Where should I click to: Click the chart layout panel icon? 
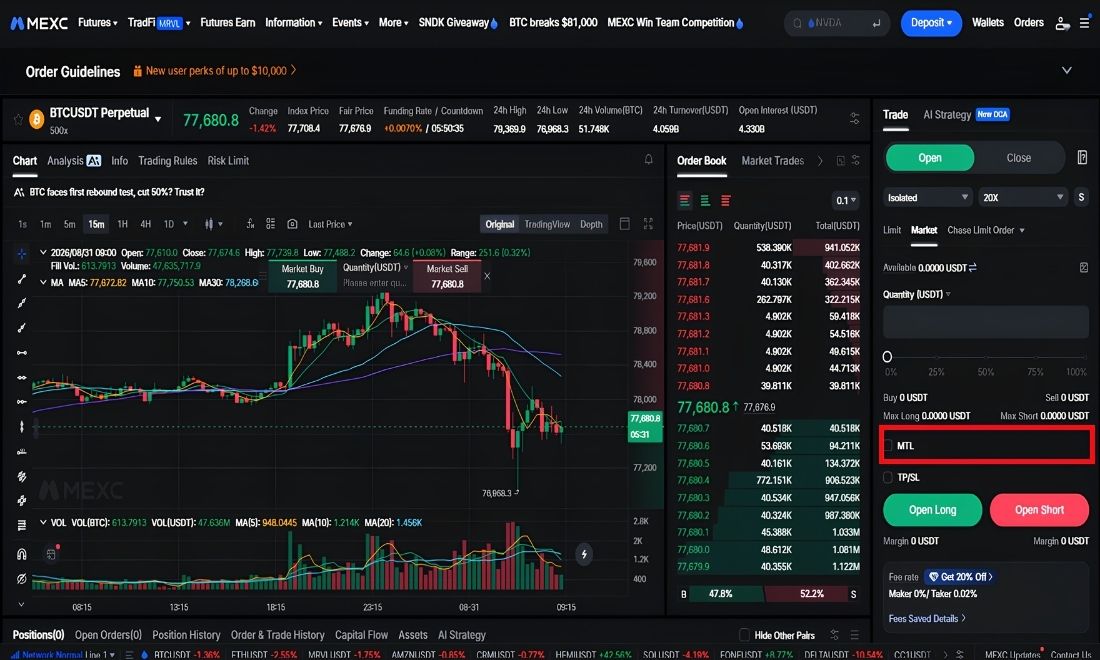coord(625,224)
